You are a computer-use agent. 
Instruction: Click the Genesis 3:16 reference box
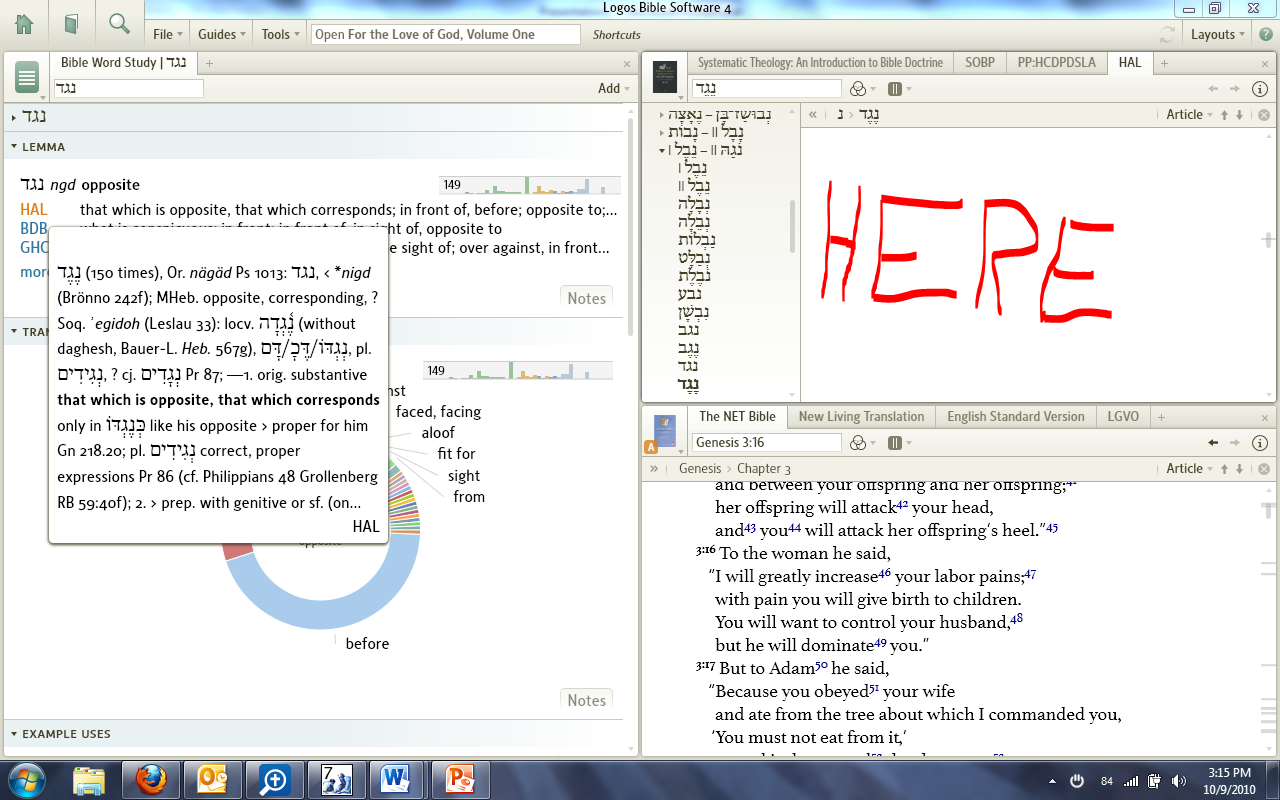tap(767, 442)
